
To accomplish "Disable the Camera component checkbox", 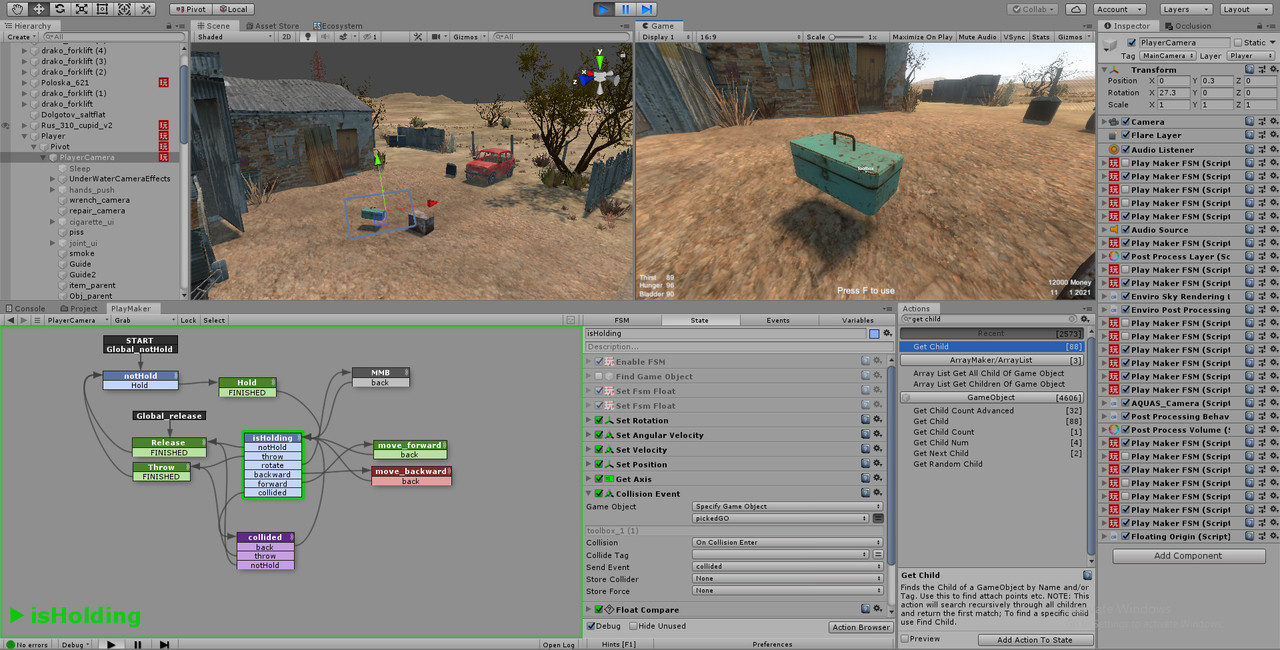I will pyautogui.click(x=1125, y=122).
